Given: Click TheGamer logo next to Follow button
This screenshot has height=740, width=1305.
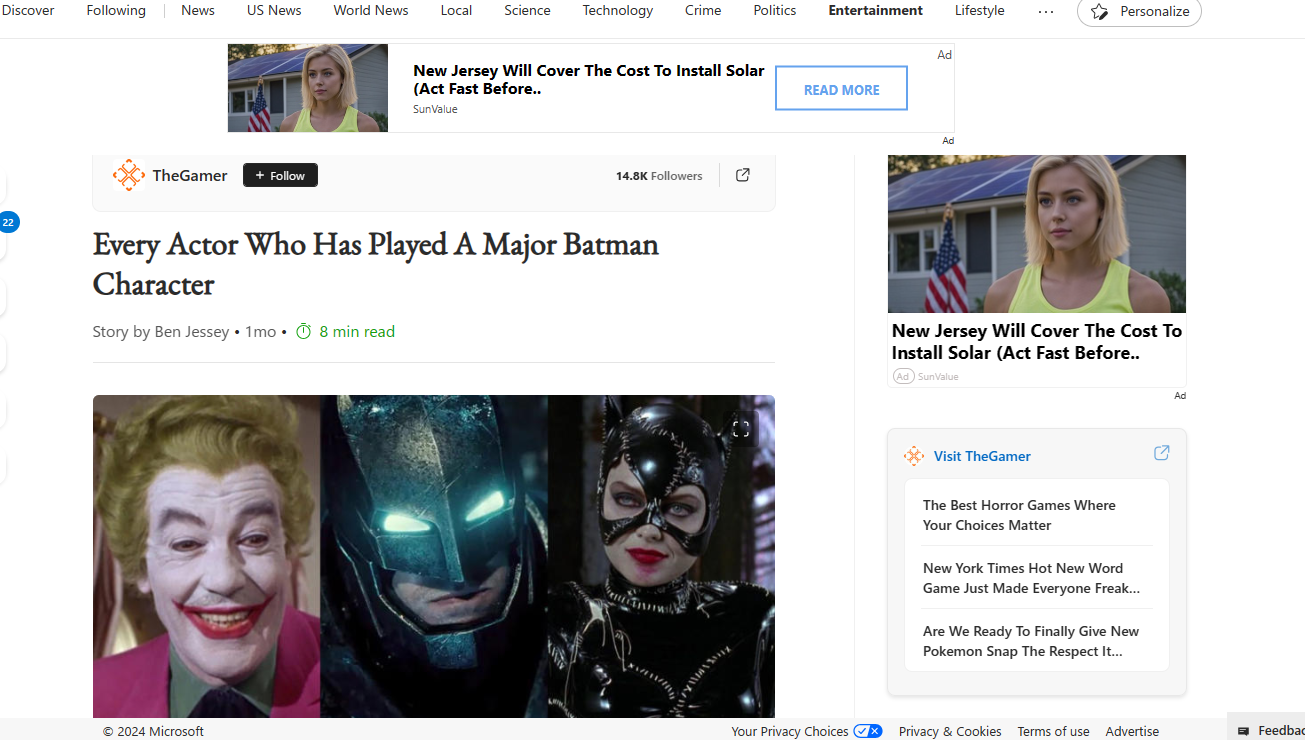Looking at the screenshot, I should [x=129, y=175].
